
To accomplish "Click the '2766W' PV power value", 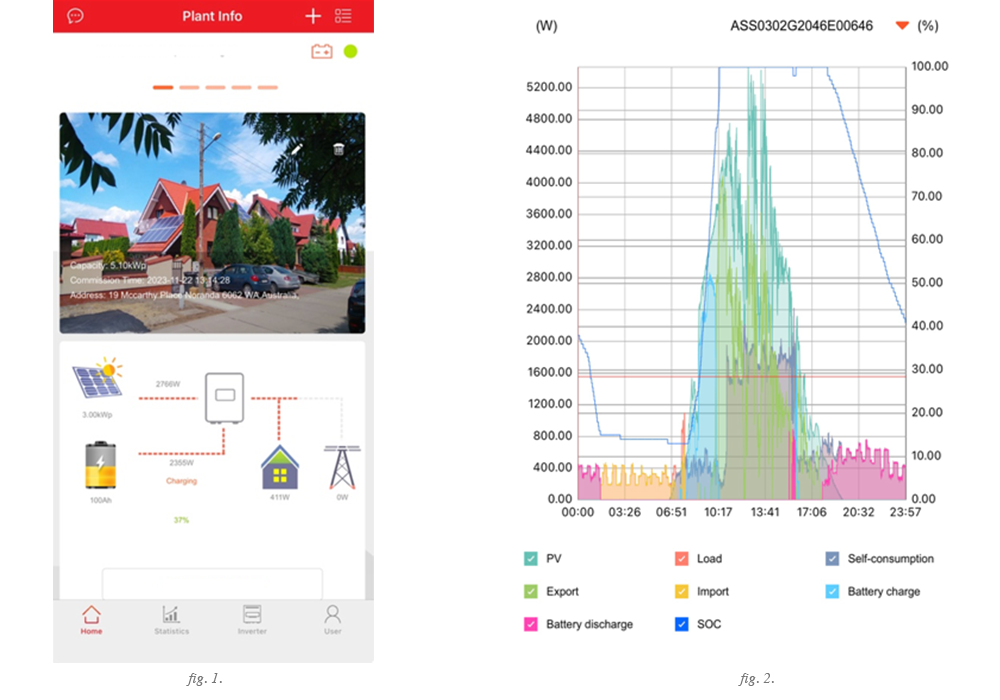I will pyautogui.click(x=168, y=384).
